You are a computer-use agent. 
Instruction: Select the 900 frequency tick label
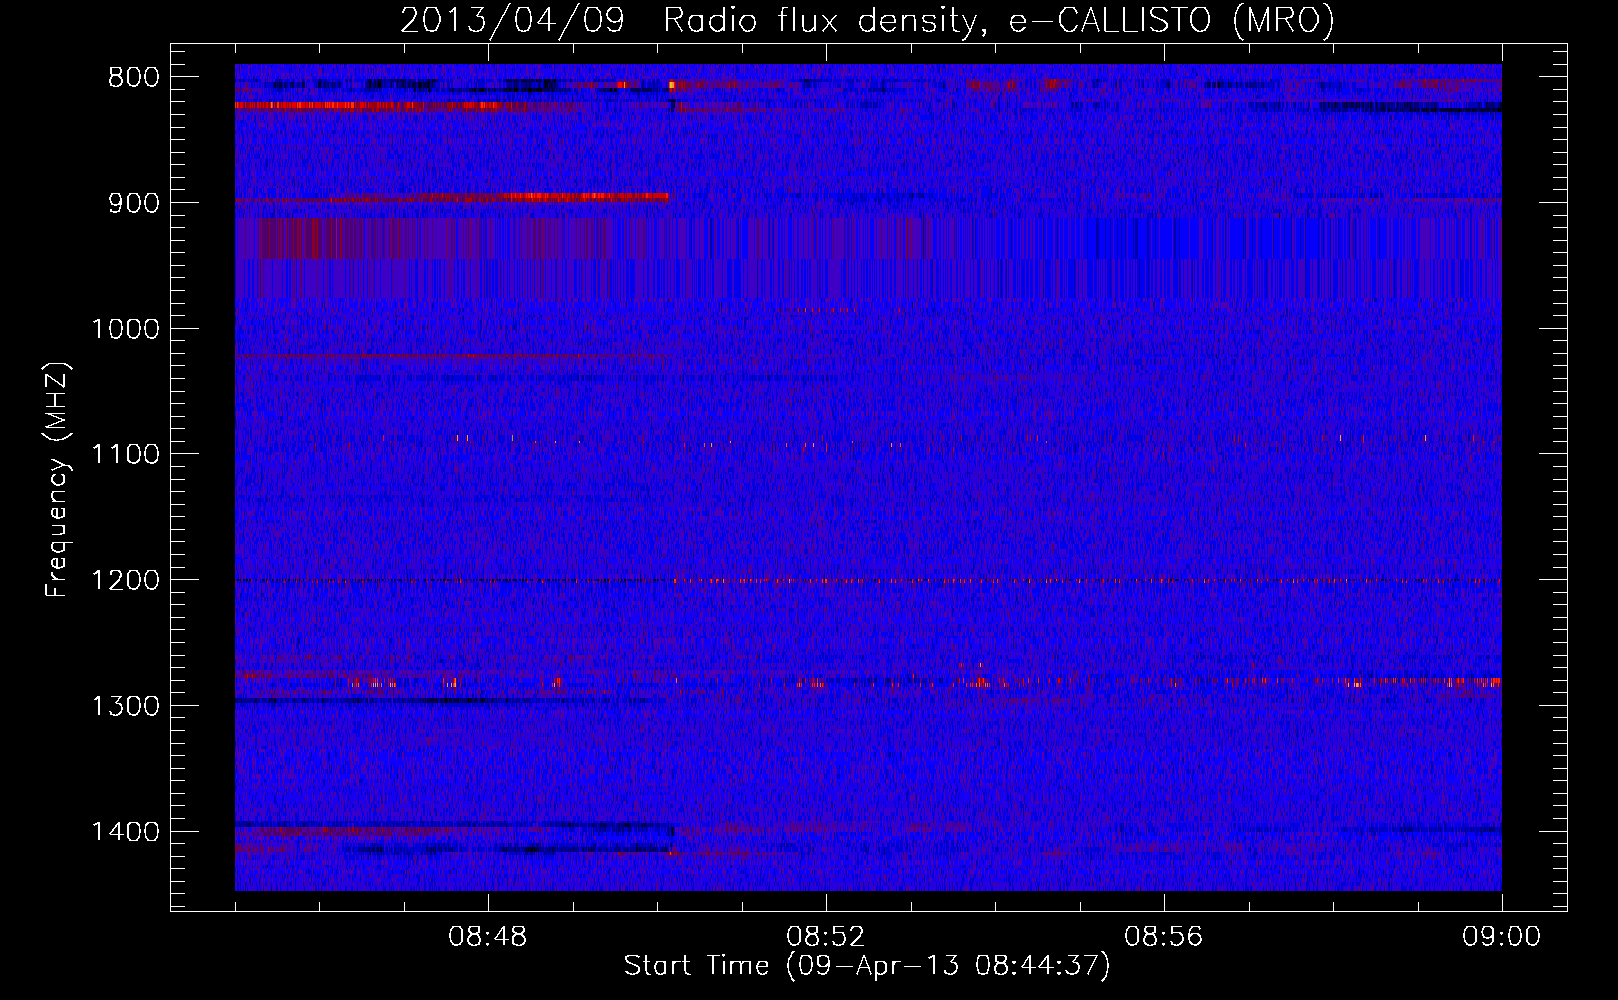pyautogui.click(x=134, y=203)
